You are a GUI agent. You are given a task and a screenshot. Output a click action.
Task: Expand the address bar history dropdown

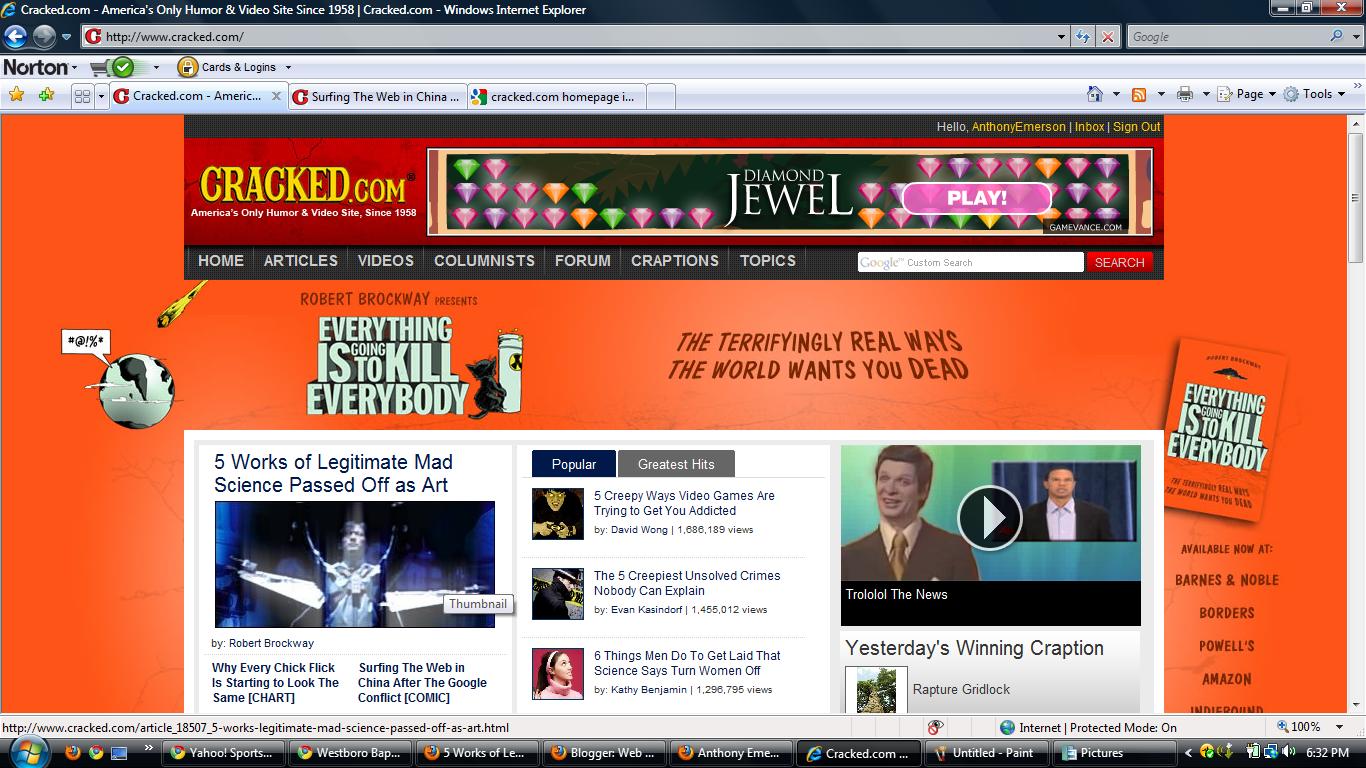tap(1062, 37)
